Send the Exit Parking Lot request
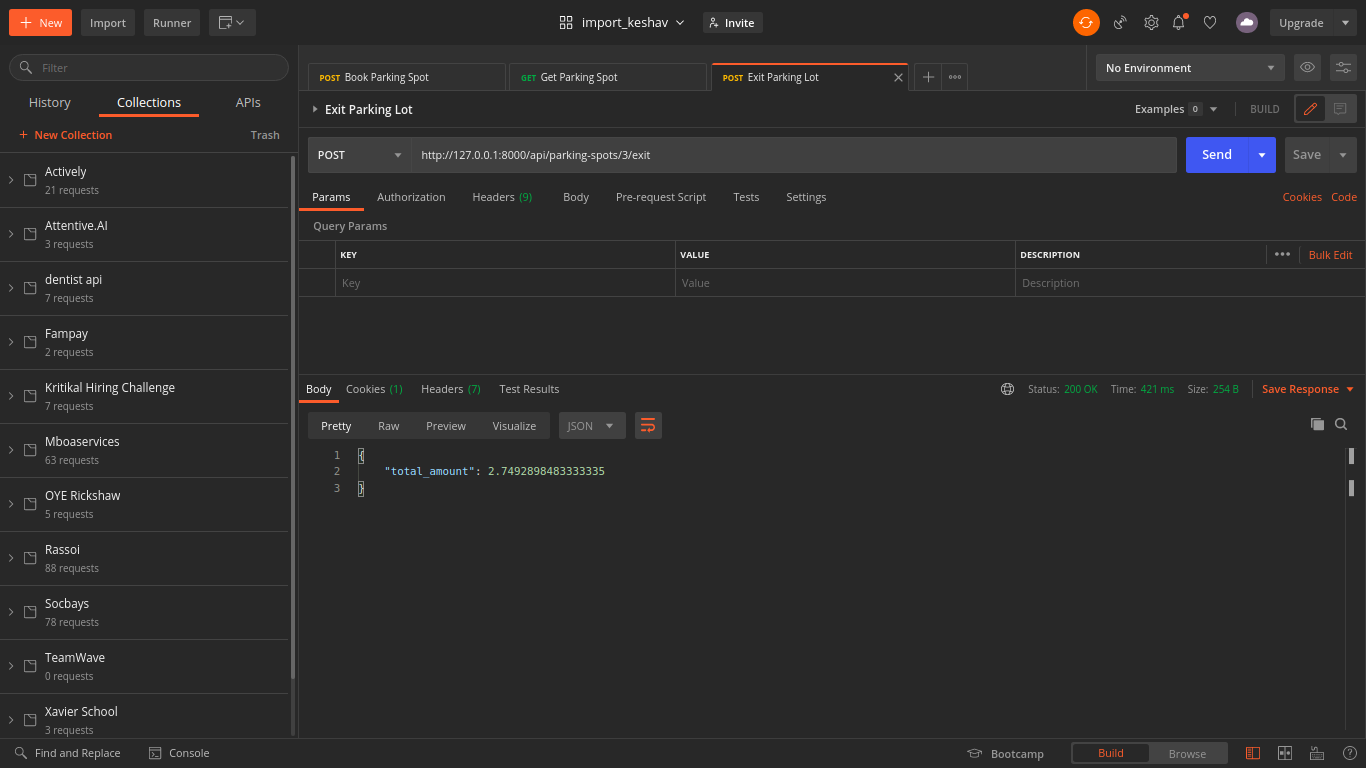1366x768 pixels. coord(1216,154)
